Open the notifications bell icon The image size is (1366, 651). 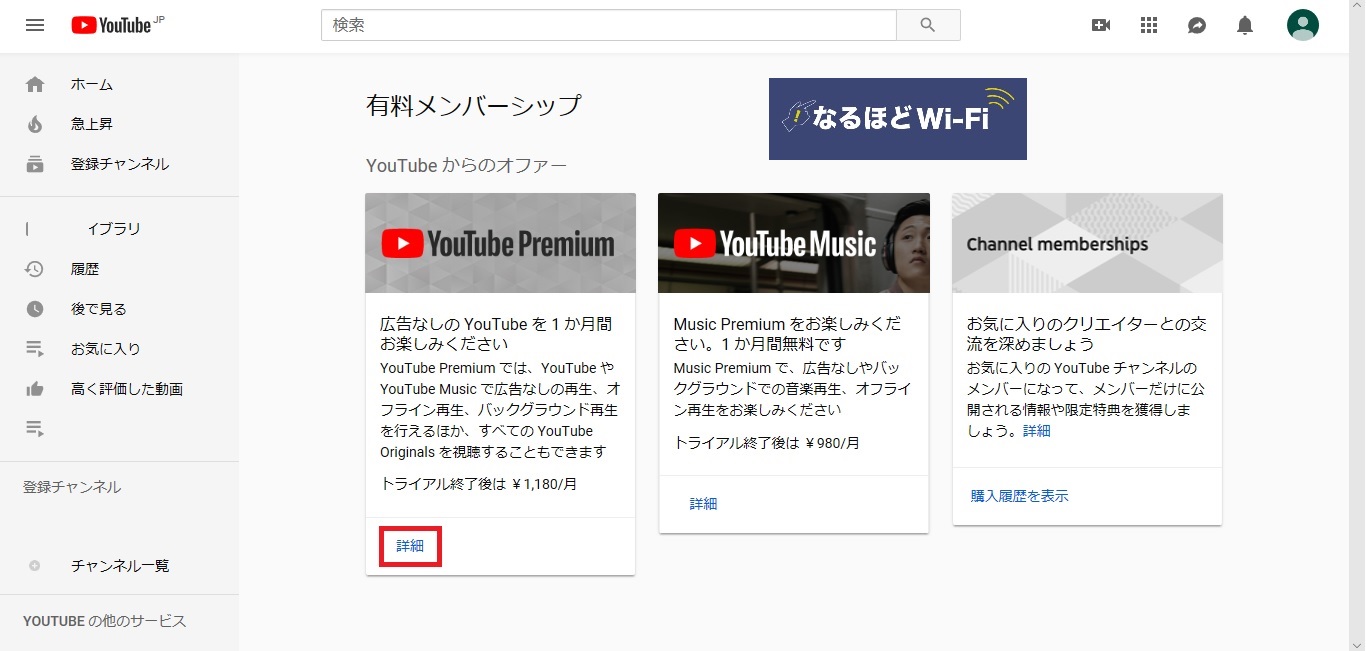coord(1244,25)
